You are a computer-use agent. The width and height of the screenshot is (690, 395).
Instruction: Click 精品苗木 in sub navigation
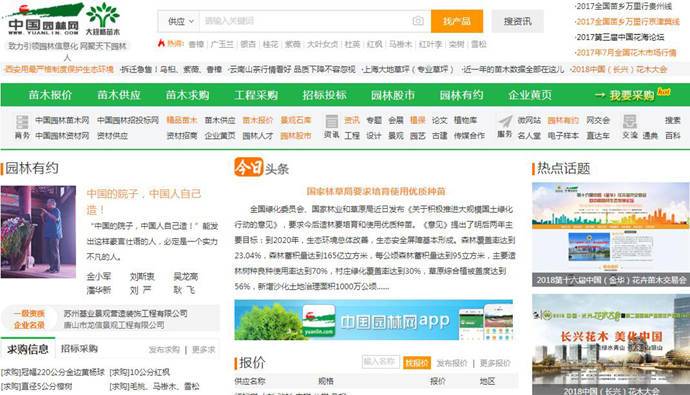pos(182,120)
